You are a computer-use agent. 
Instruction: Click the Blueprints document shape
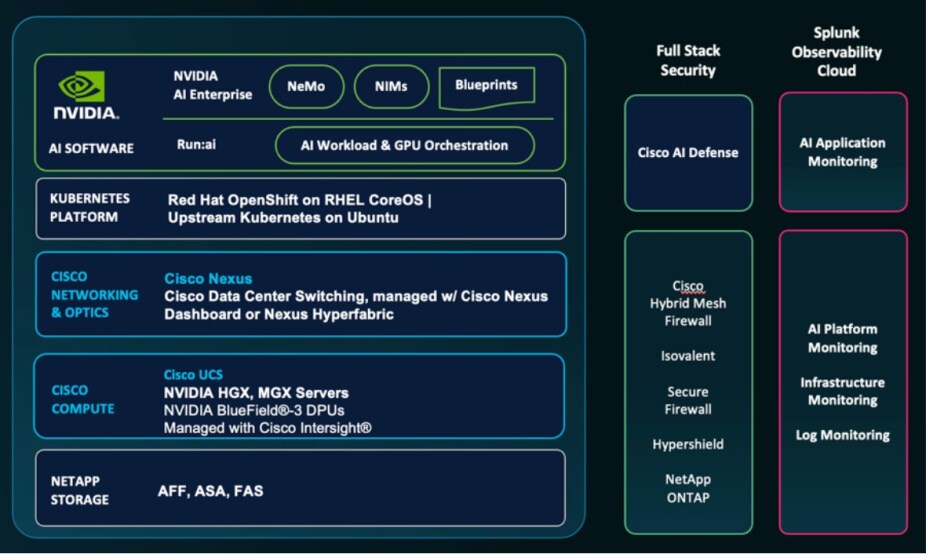(x=486, y=87)
